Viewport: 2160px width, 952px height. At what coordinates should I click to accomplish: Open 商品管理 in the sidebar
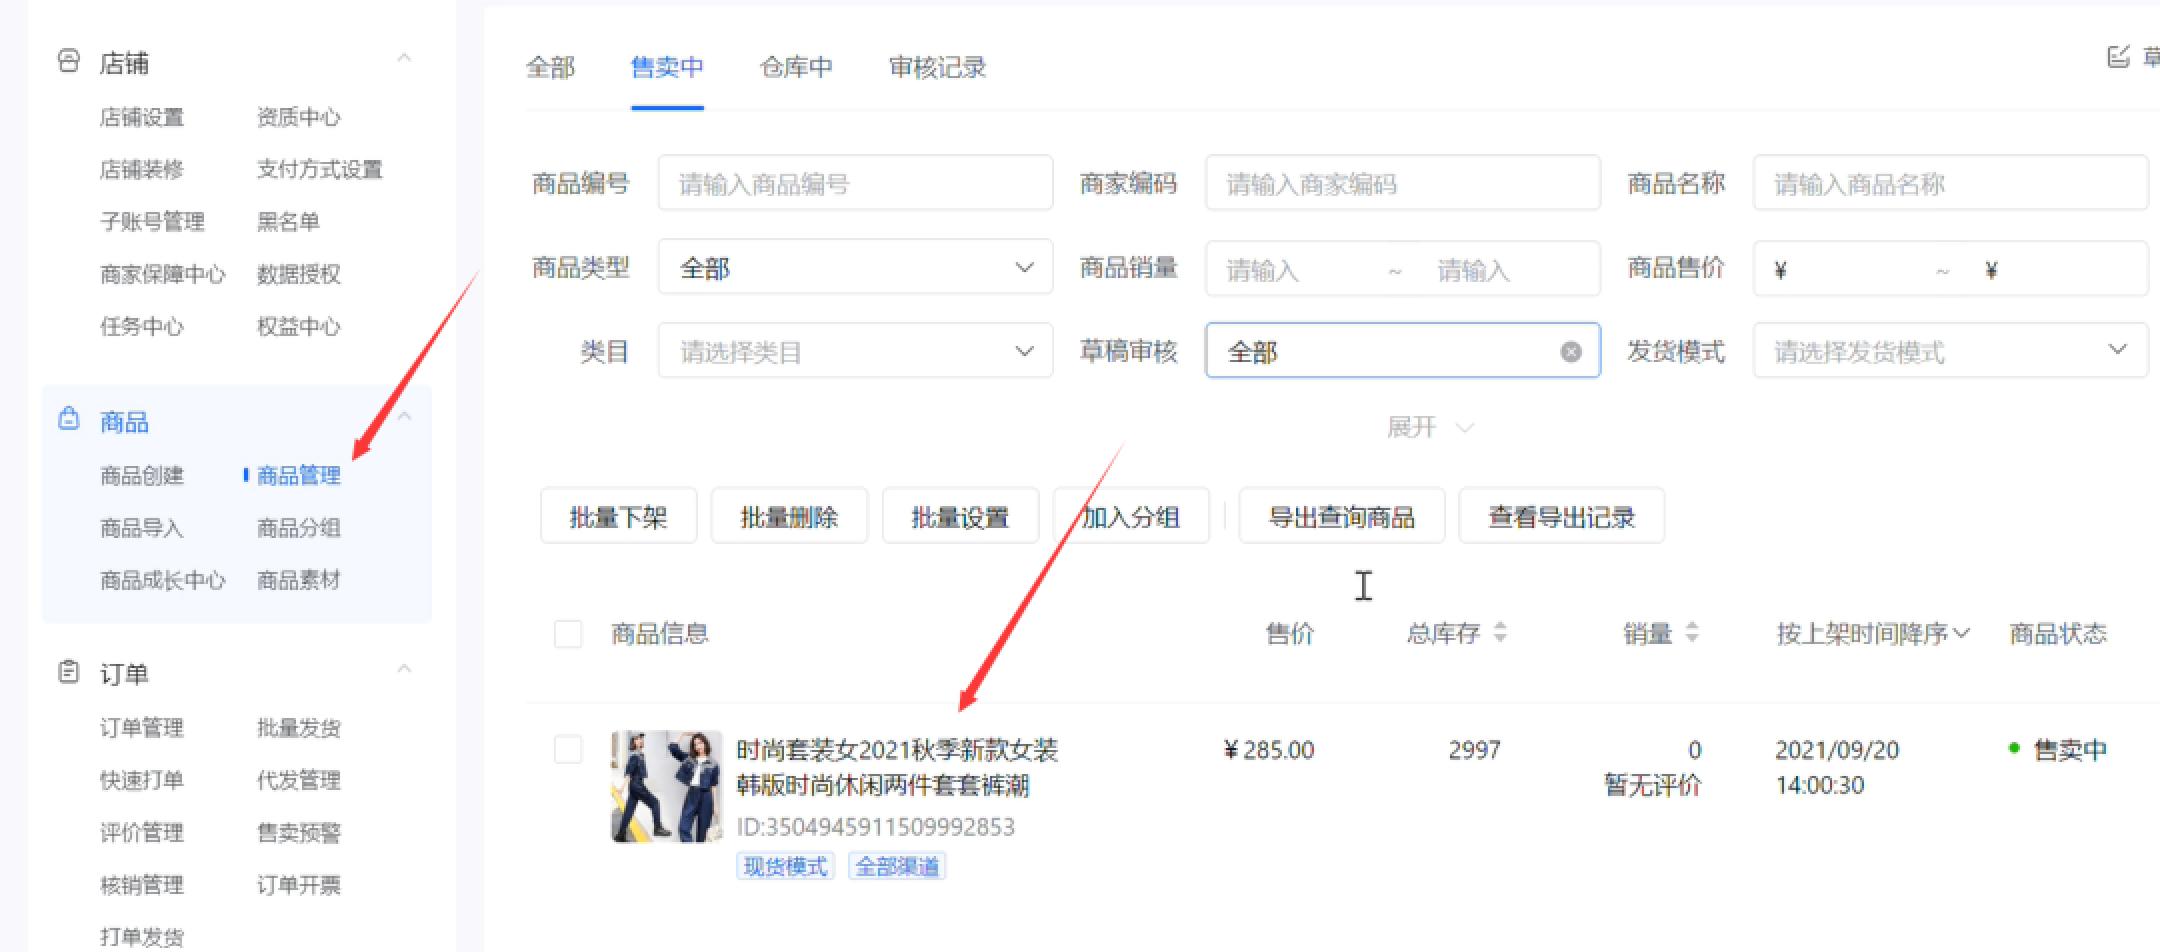coord(299,475)
